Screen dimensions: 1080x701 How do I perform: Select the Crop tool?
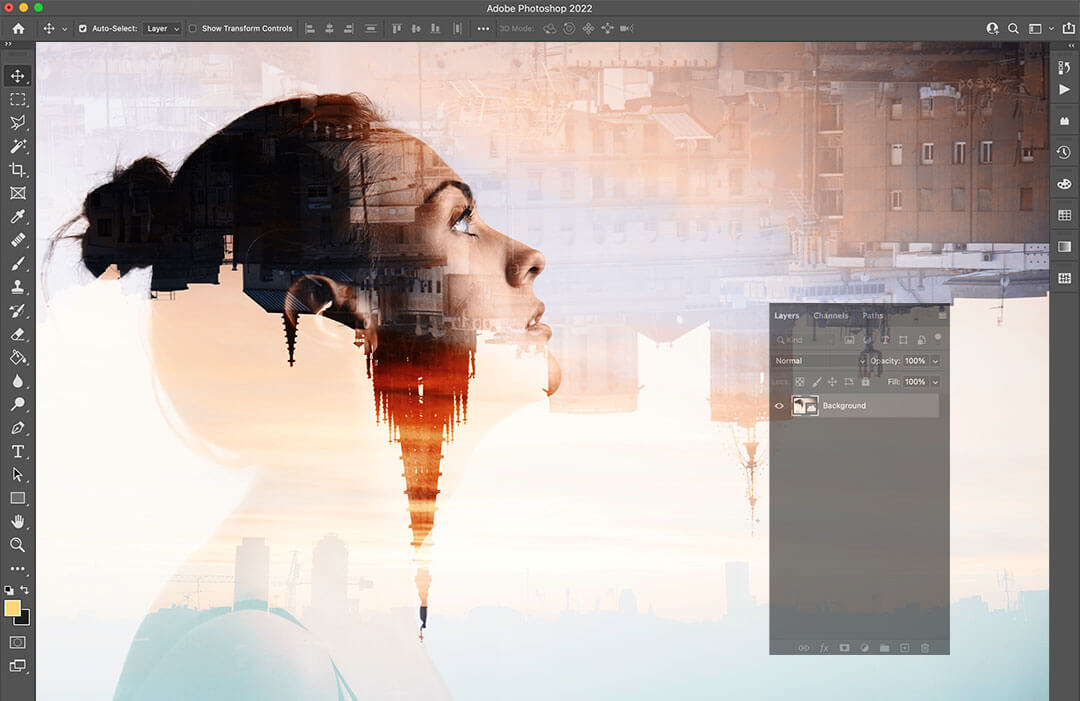pyautogui.click(x=18, y=170)
